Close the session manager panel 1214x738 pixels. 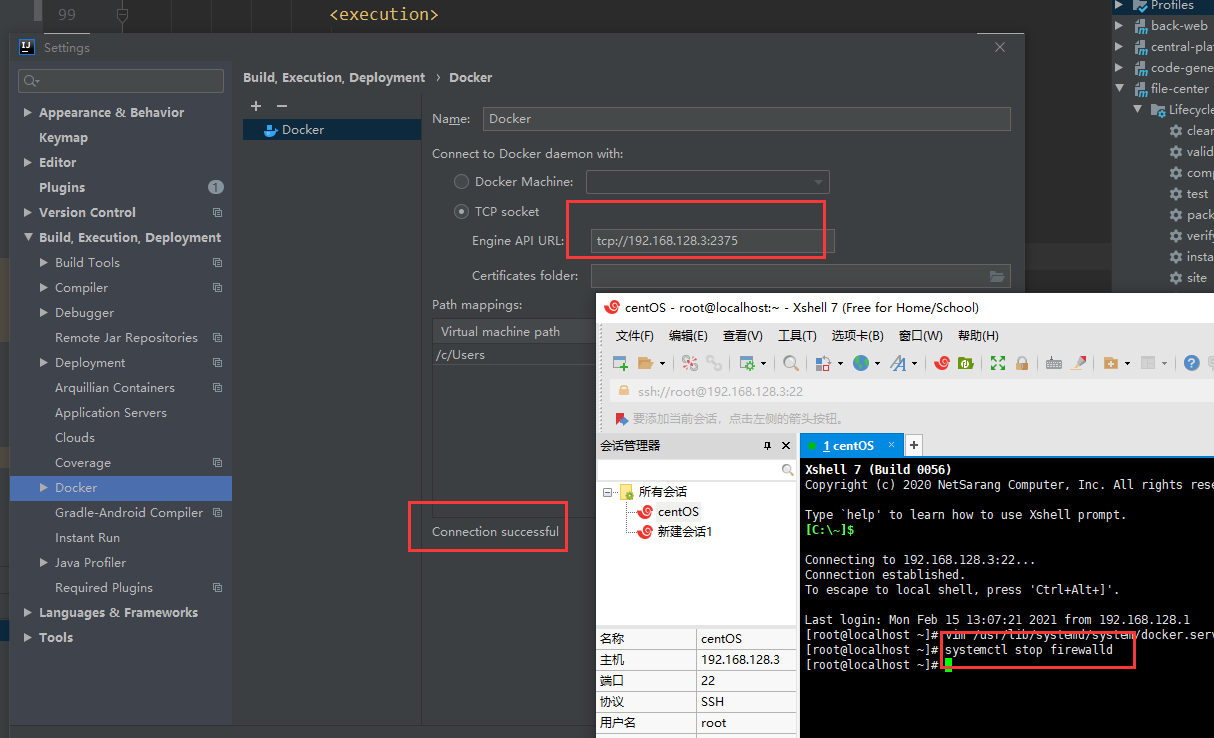[786, 445]
